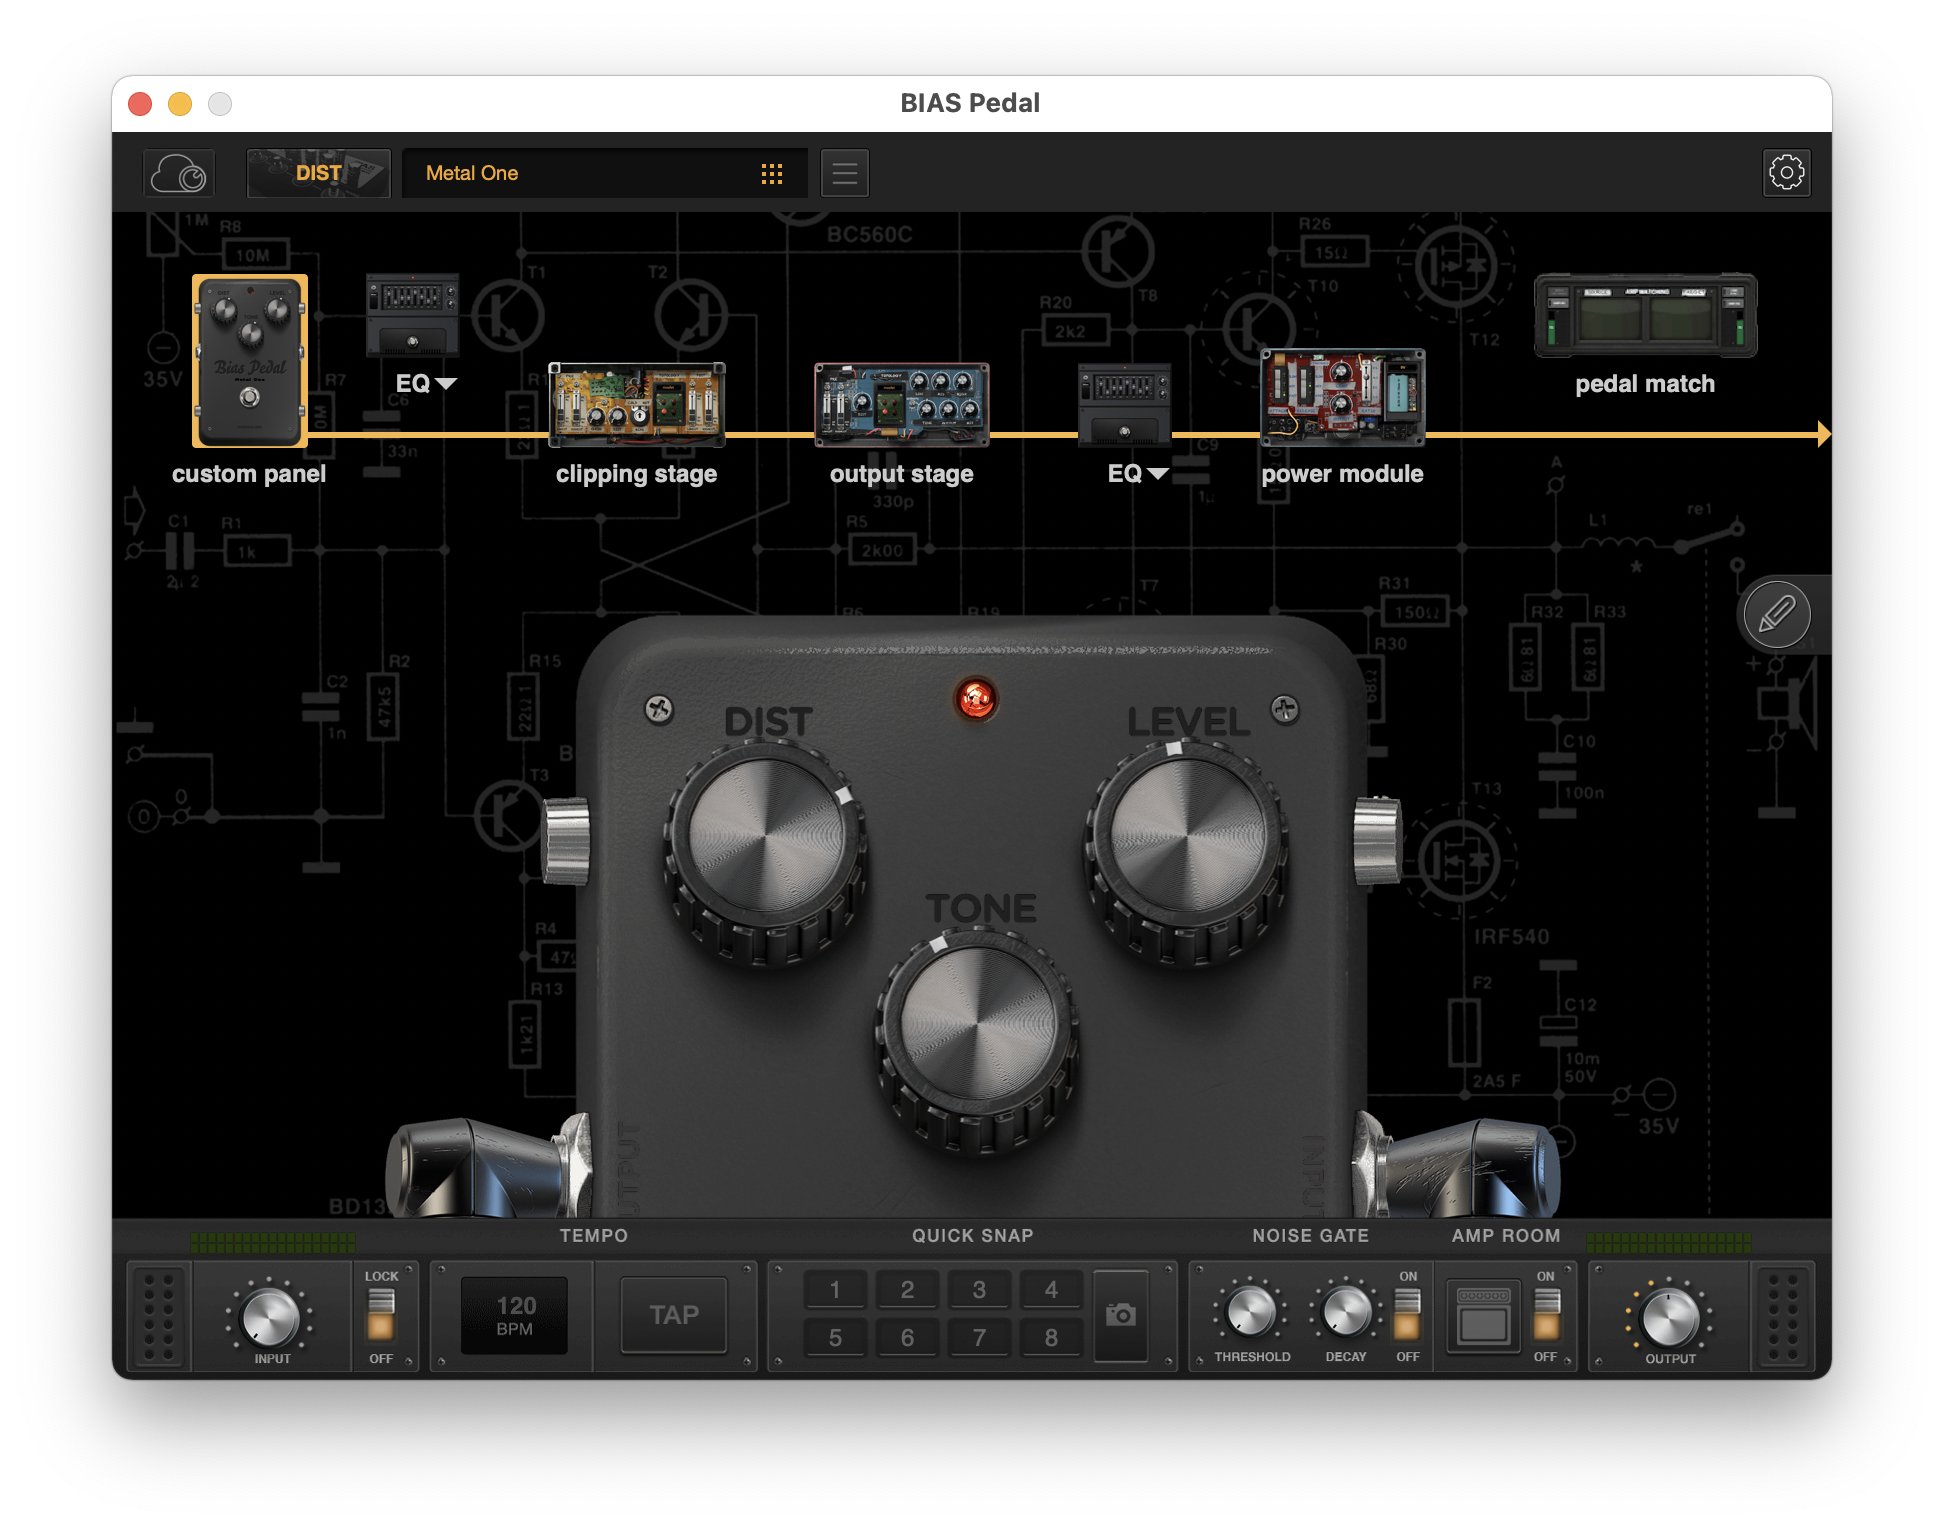
Task: Click the noise gate THRESHOLD knob
Action: coord(1250,1311)
